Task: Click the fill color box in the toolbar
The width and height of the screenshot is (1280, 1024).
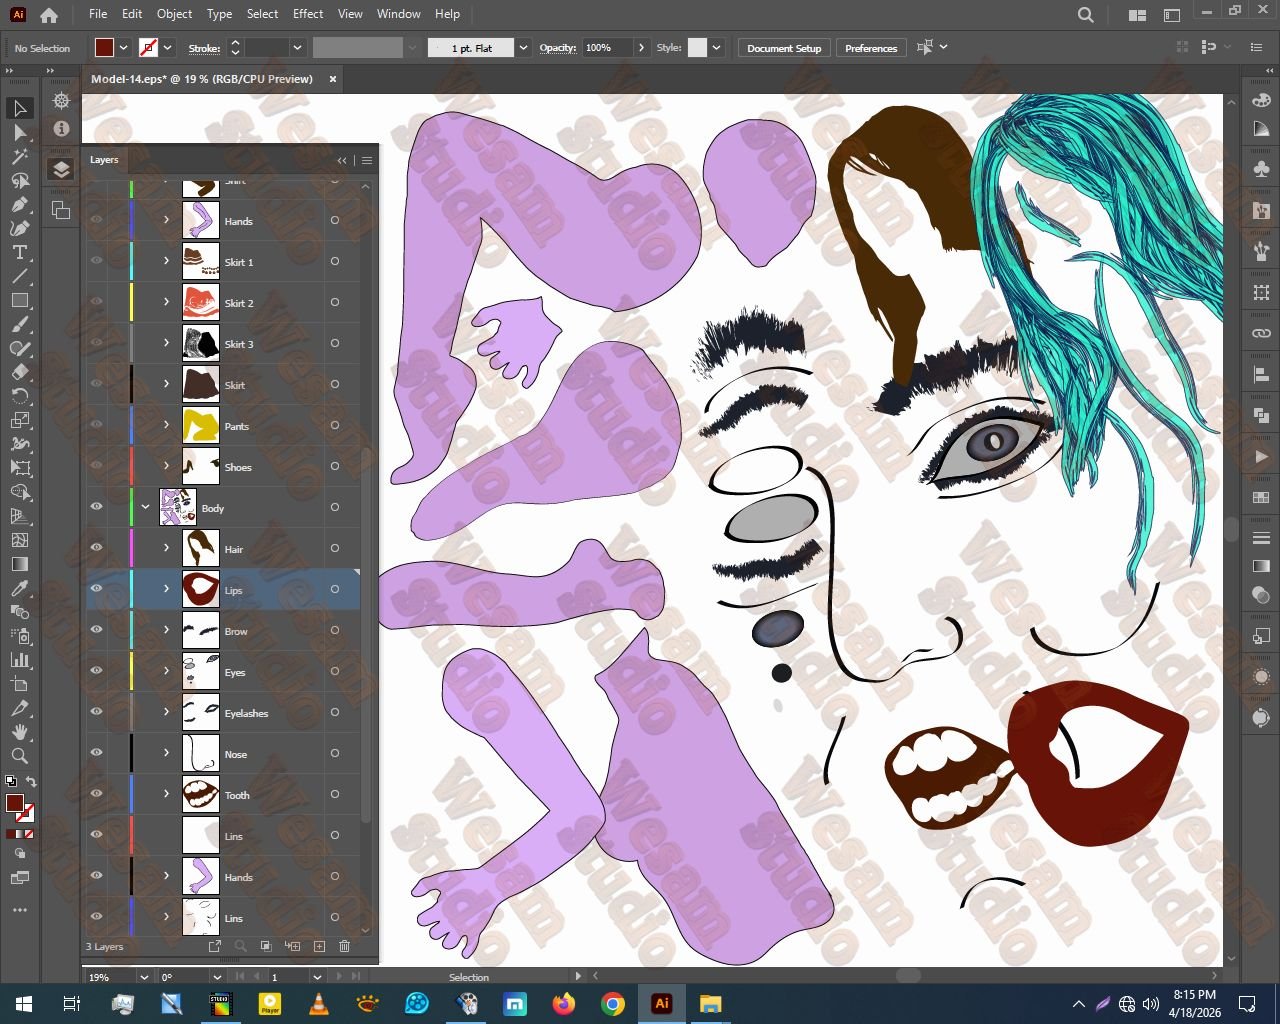Action: 14,803
